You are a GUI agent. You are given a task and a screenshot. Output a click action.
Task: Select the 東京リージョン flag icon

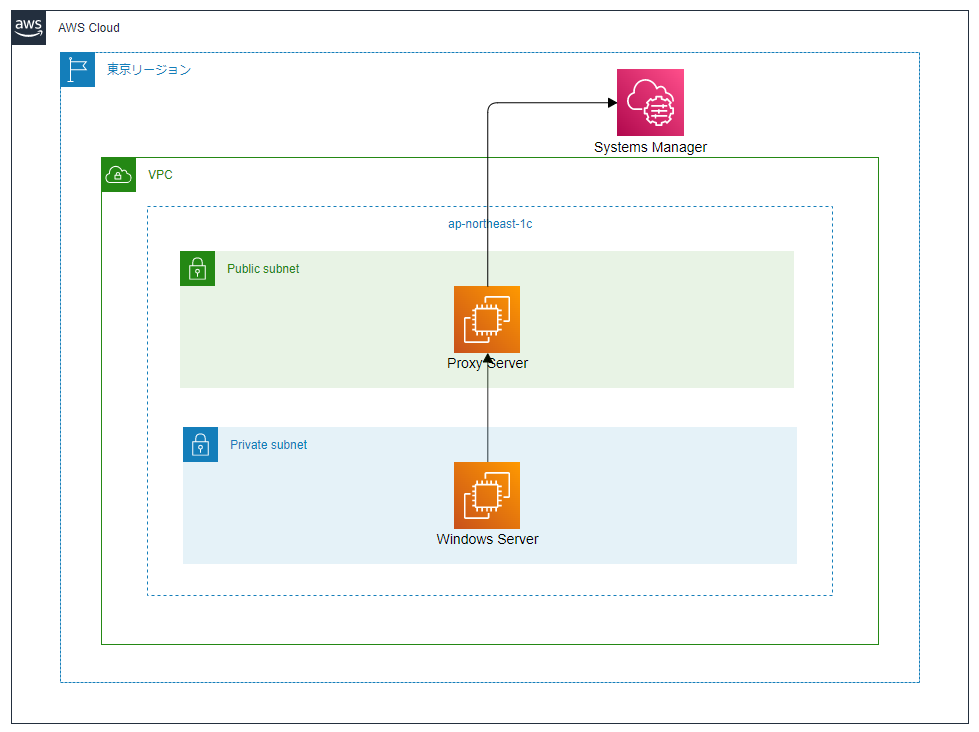78,69
